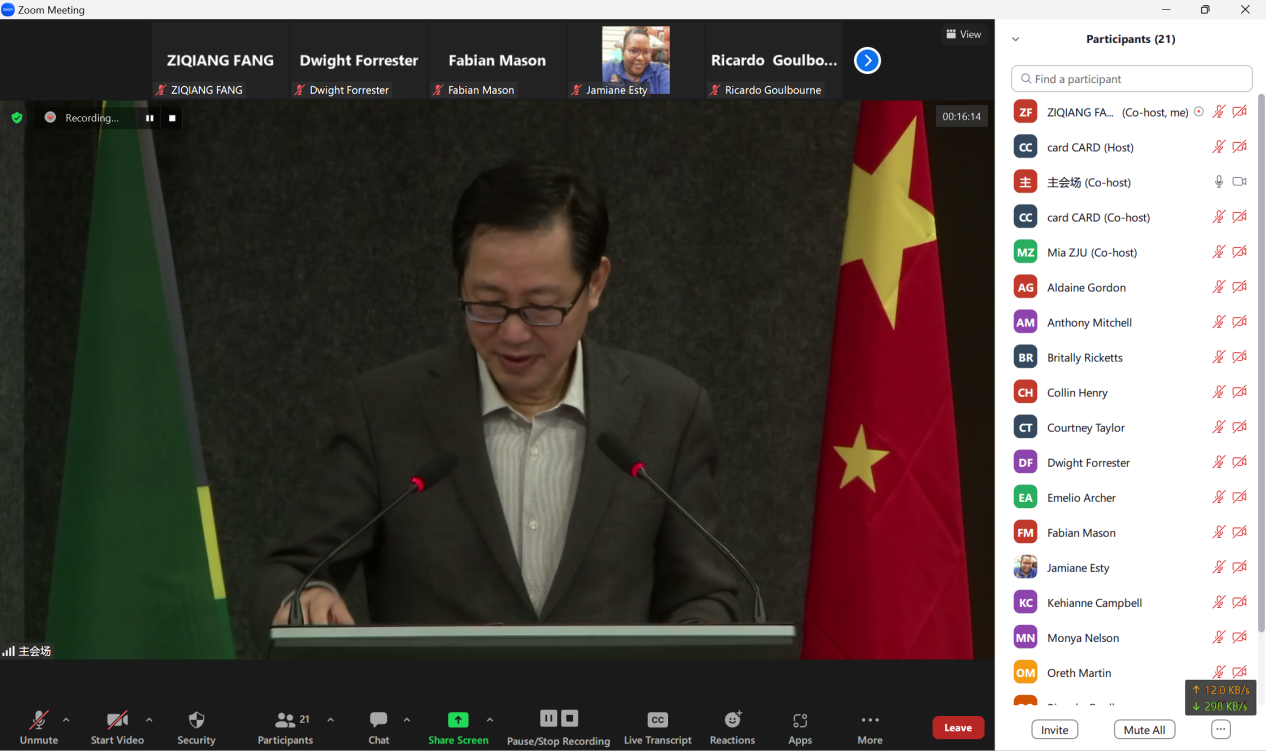Expand audio options arrow beside Unmute
The image size is (1266, 751).
point(66,720)
